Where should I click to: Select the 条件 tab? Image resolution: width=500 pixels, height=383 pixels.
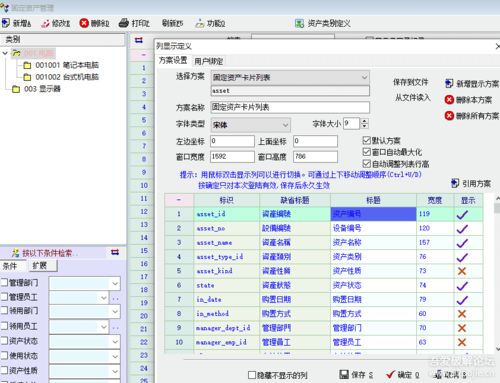(x=10, y=266)
